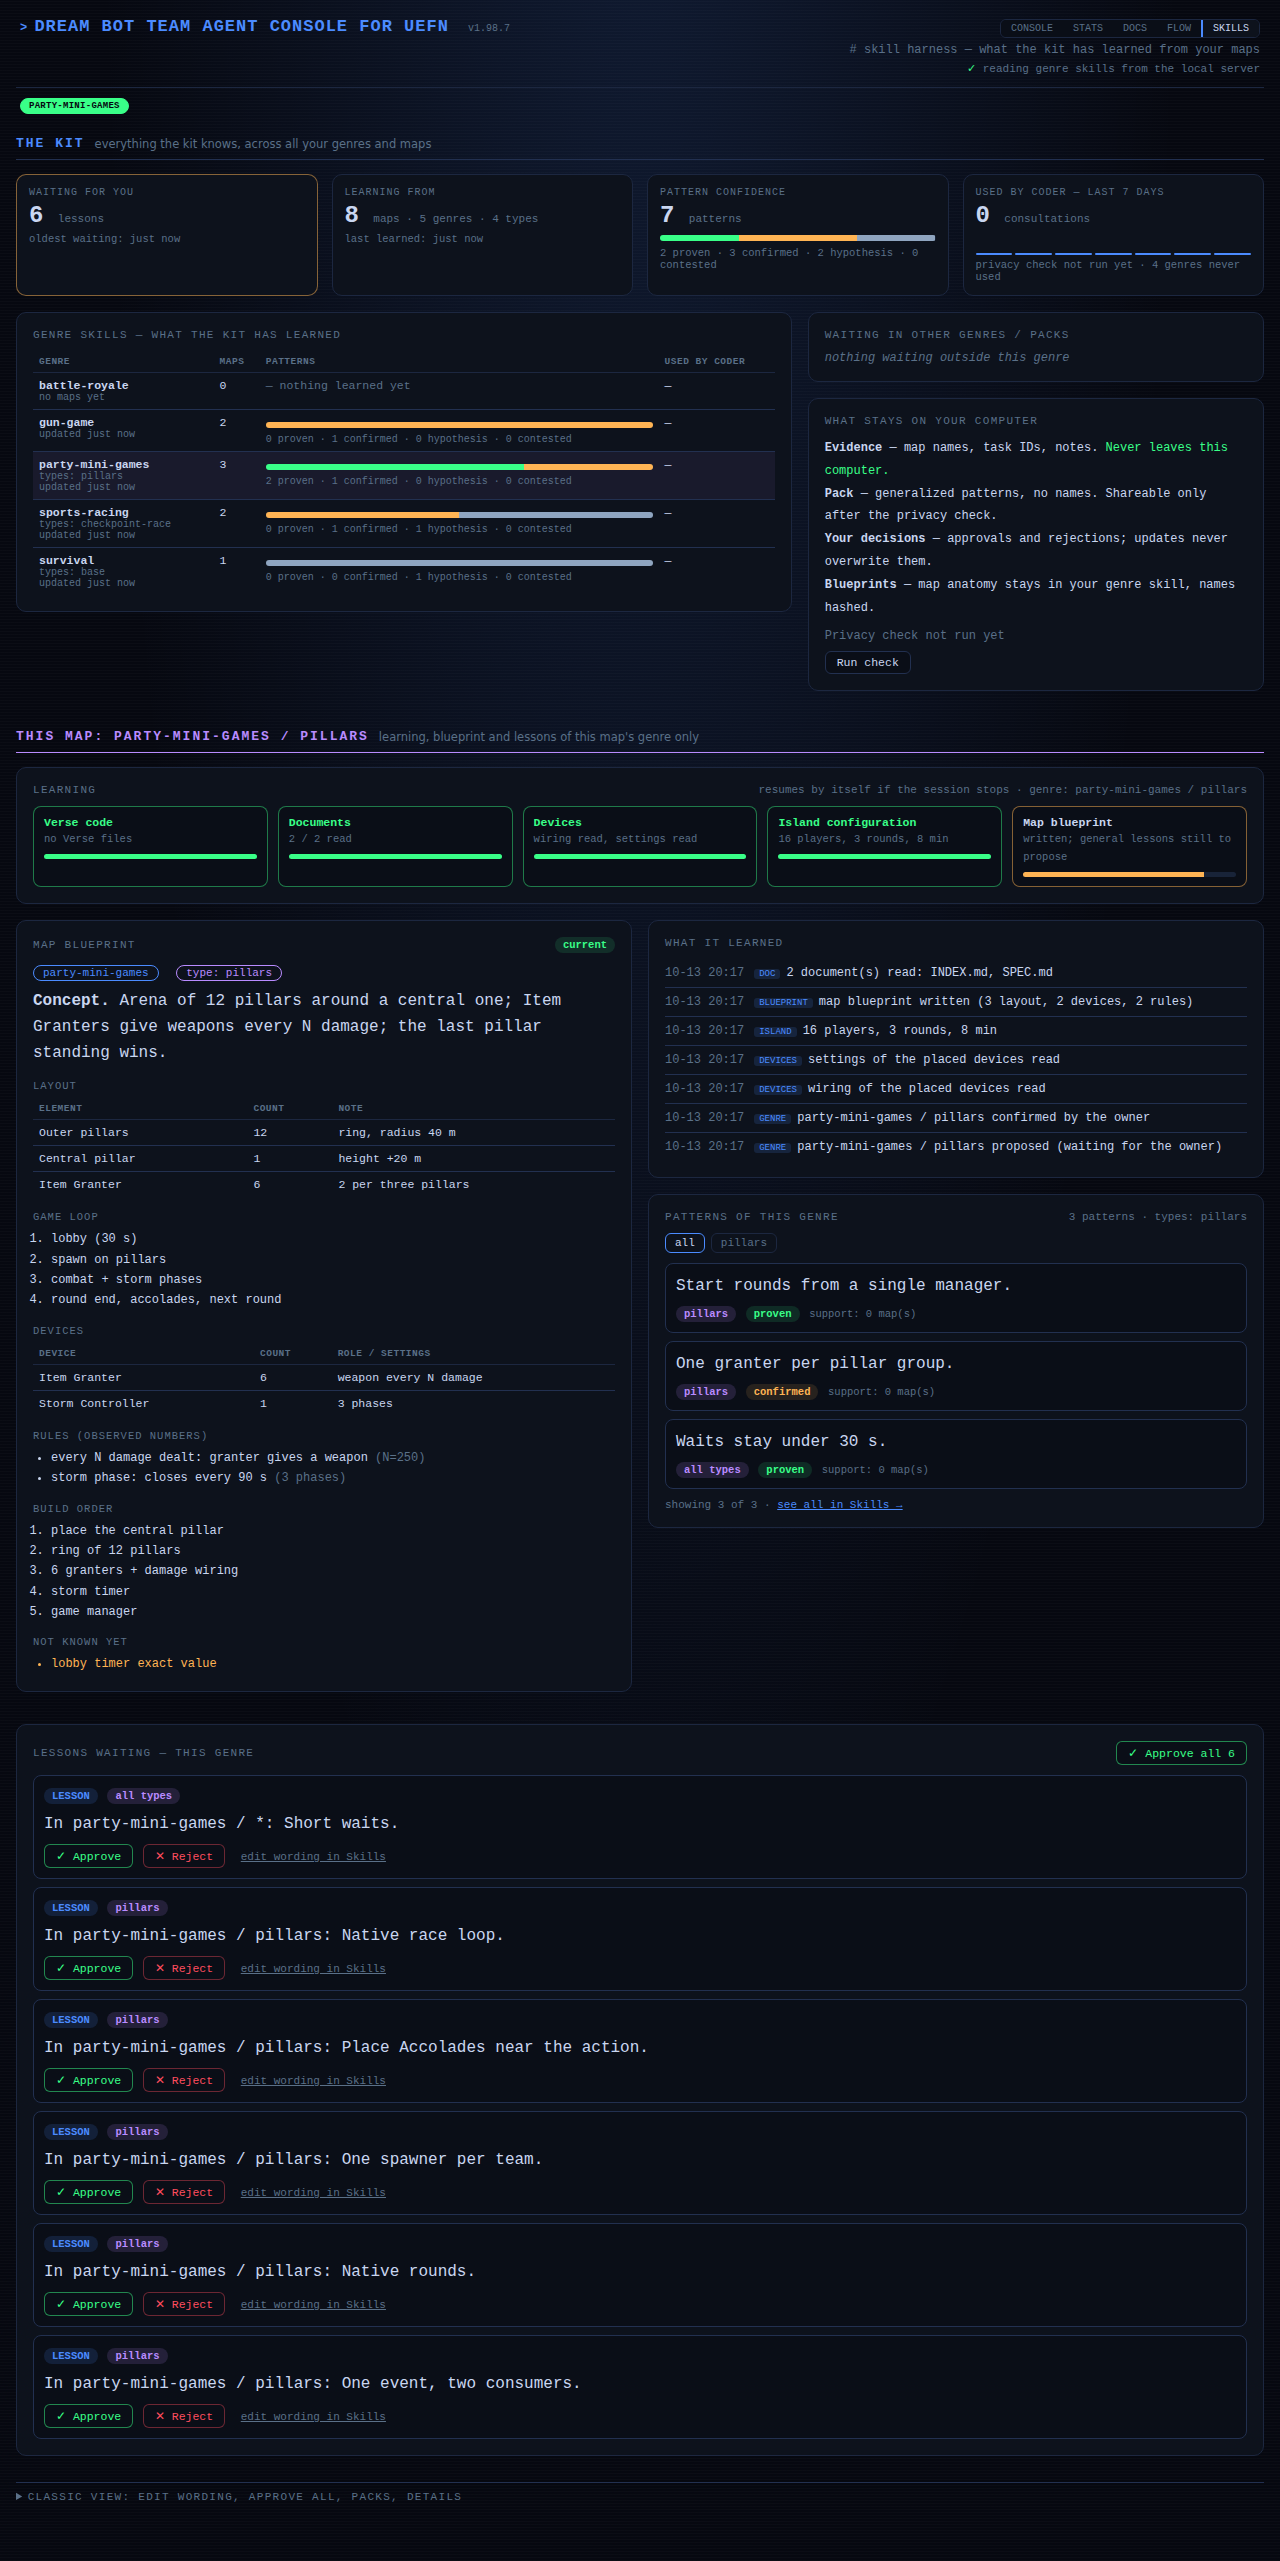Screen dimensions: 1280x2561
Task: Reject "Place Accolades near the action" lesson
Action: point(184,2080)
